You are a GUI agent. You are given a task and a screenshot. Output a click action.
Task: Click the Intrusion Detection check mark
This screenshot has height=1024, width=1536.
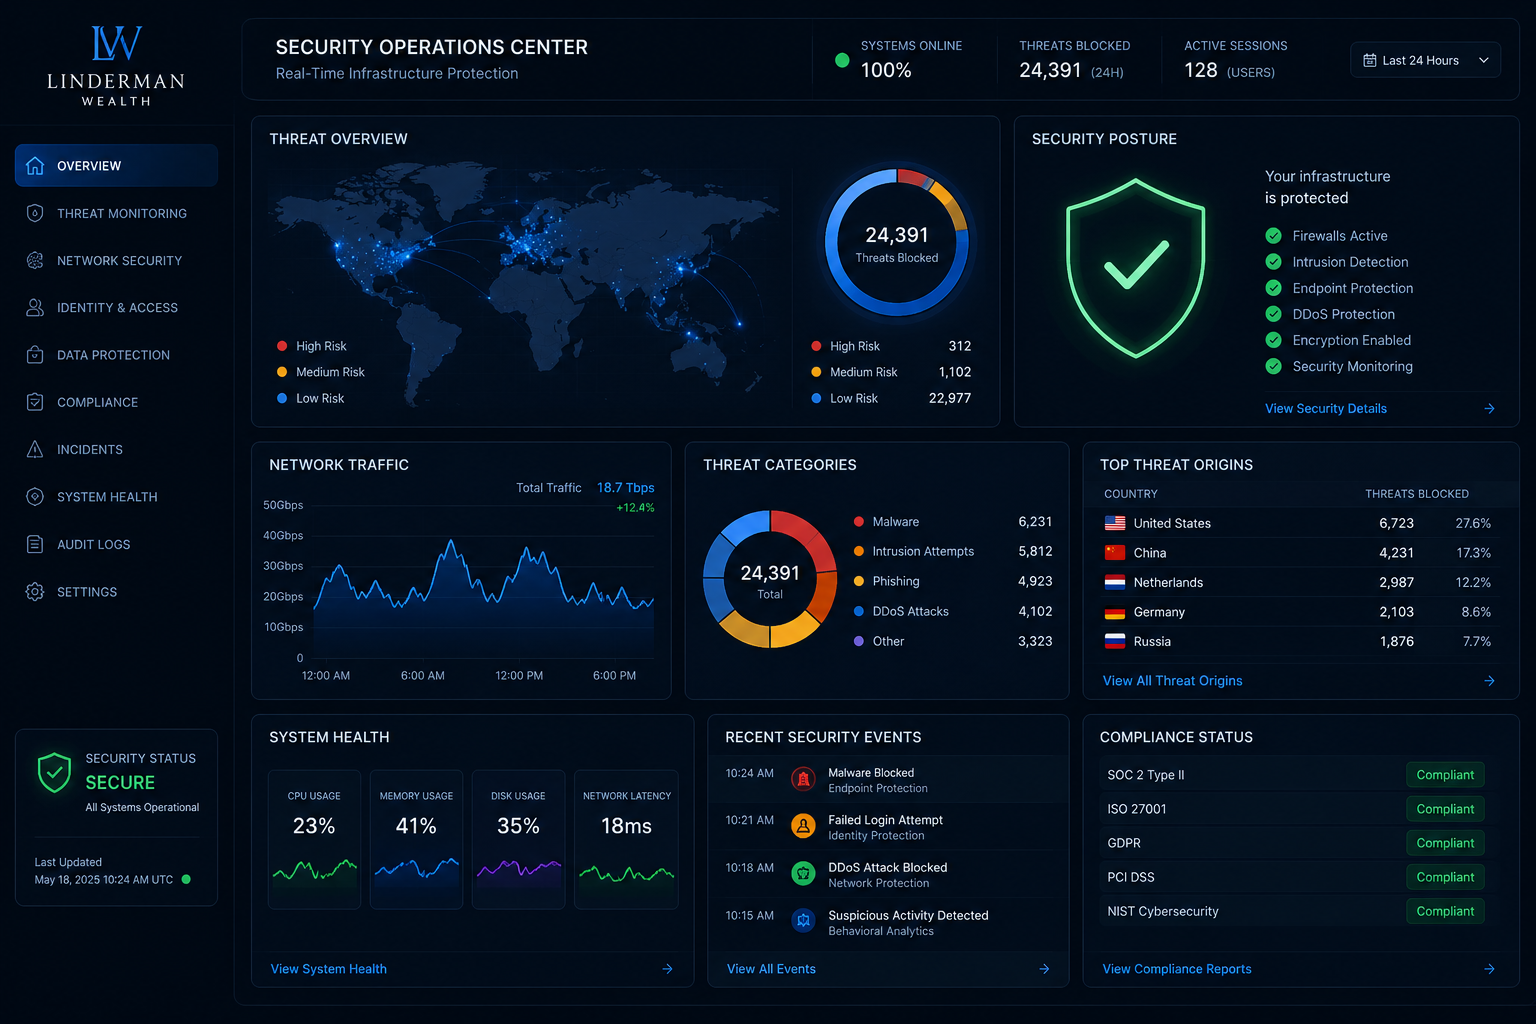(1273, 262)
